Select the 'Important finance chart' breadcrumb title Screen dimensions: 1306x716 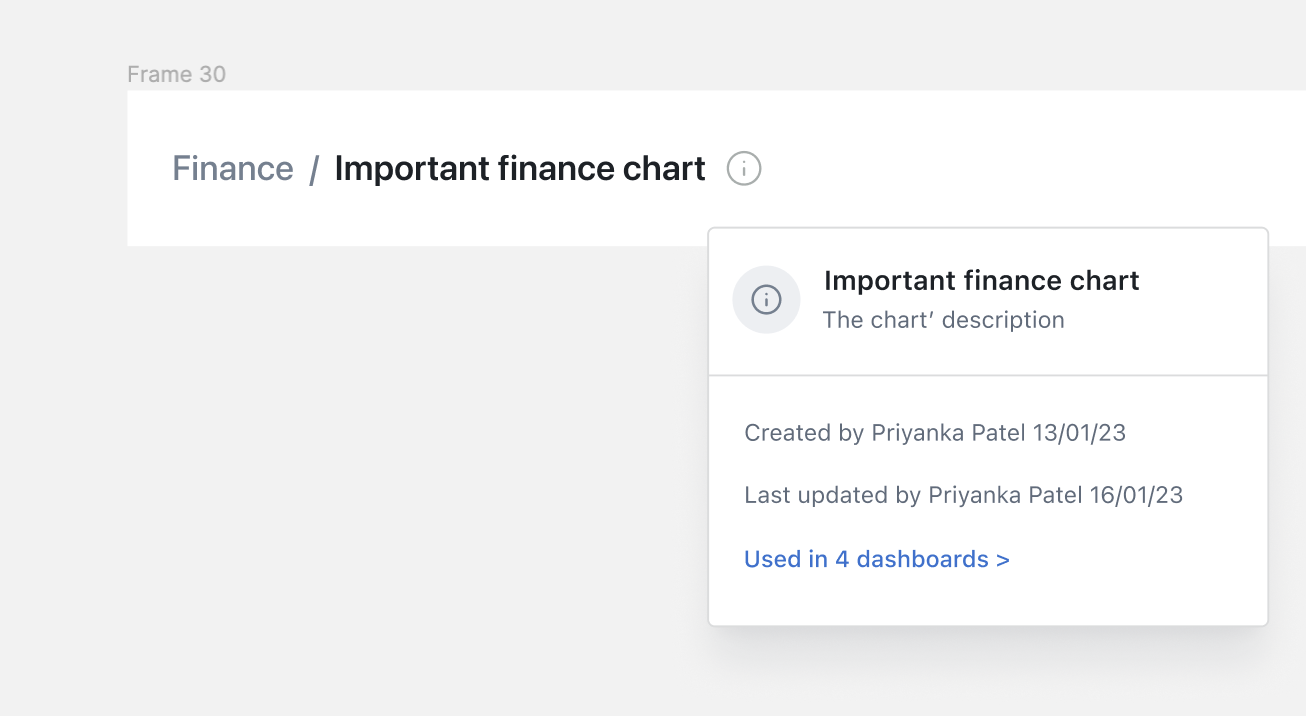pyautogui.click(x=519, y=169)
